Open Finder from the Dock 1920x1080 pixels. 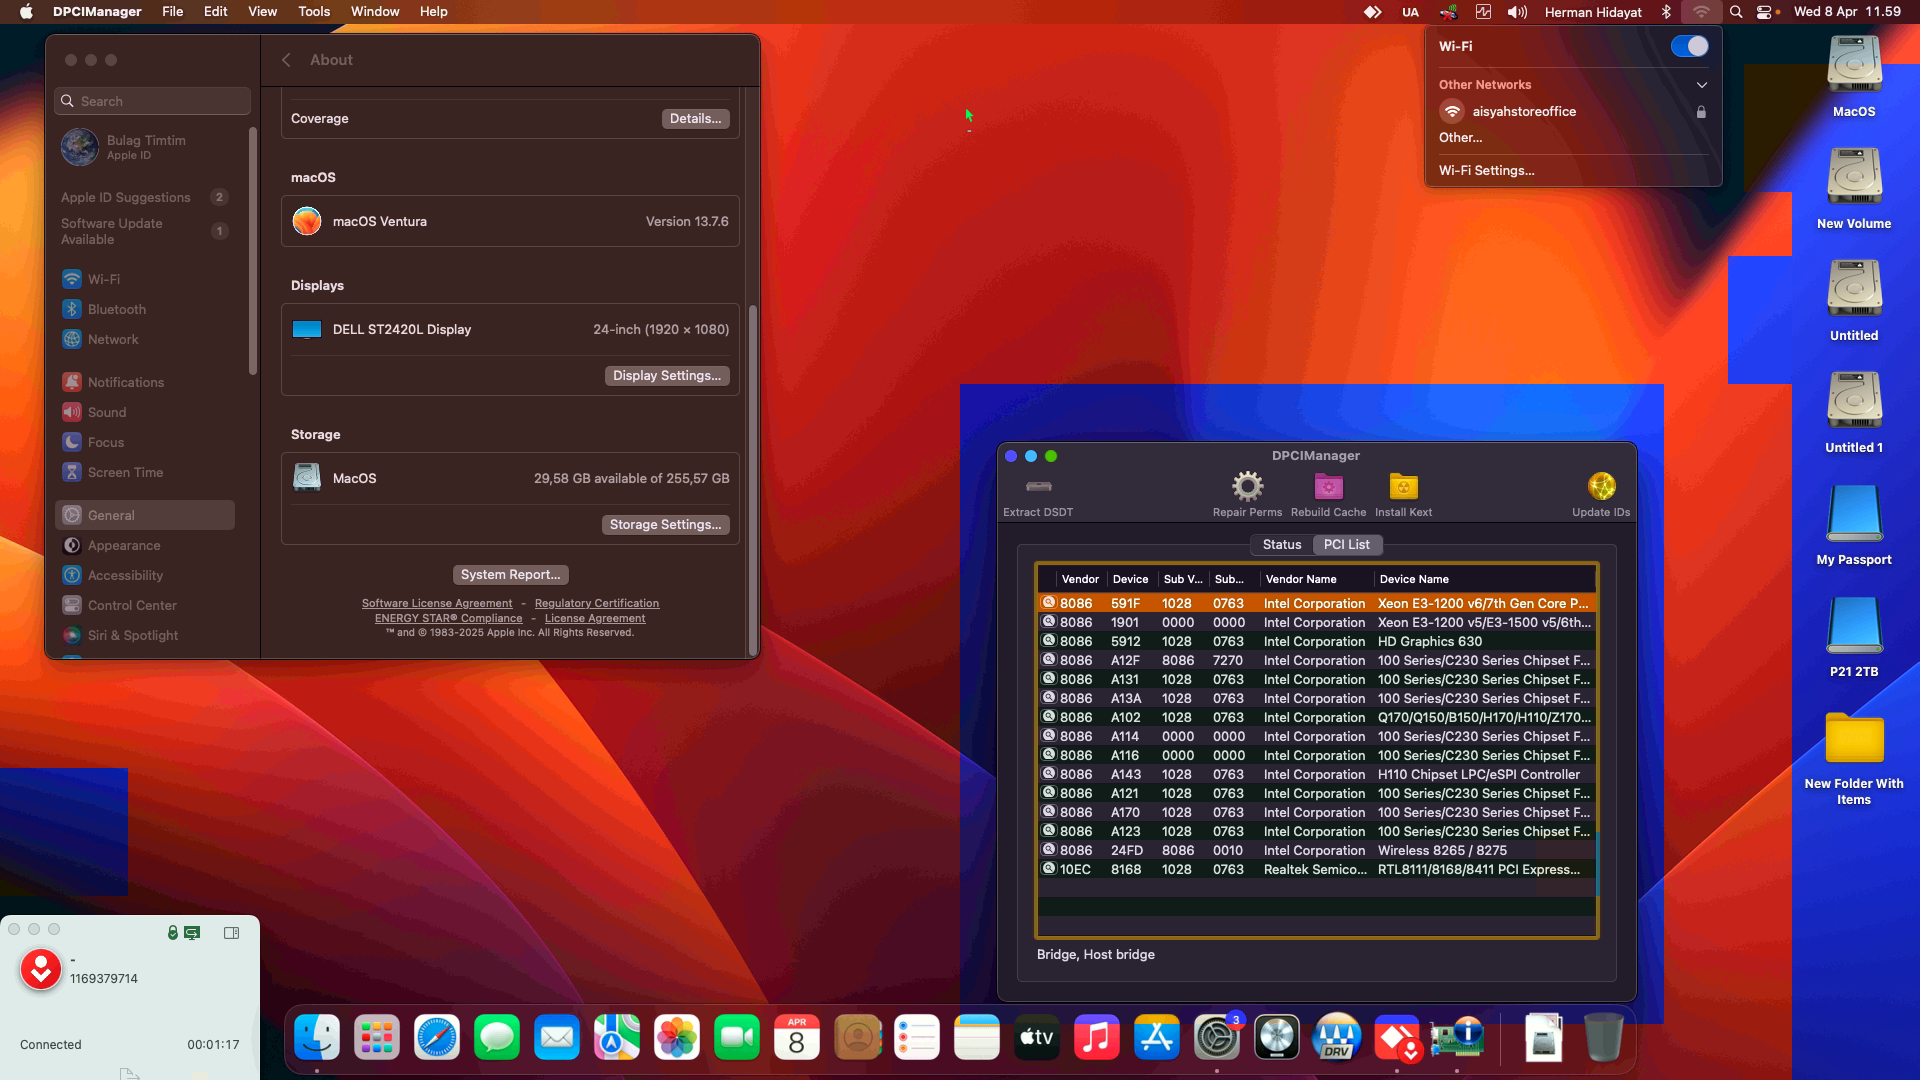point(317,1038)
